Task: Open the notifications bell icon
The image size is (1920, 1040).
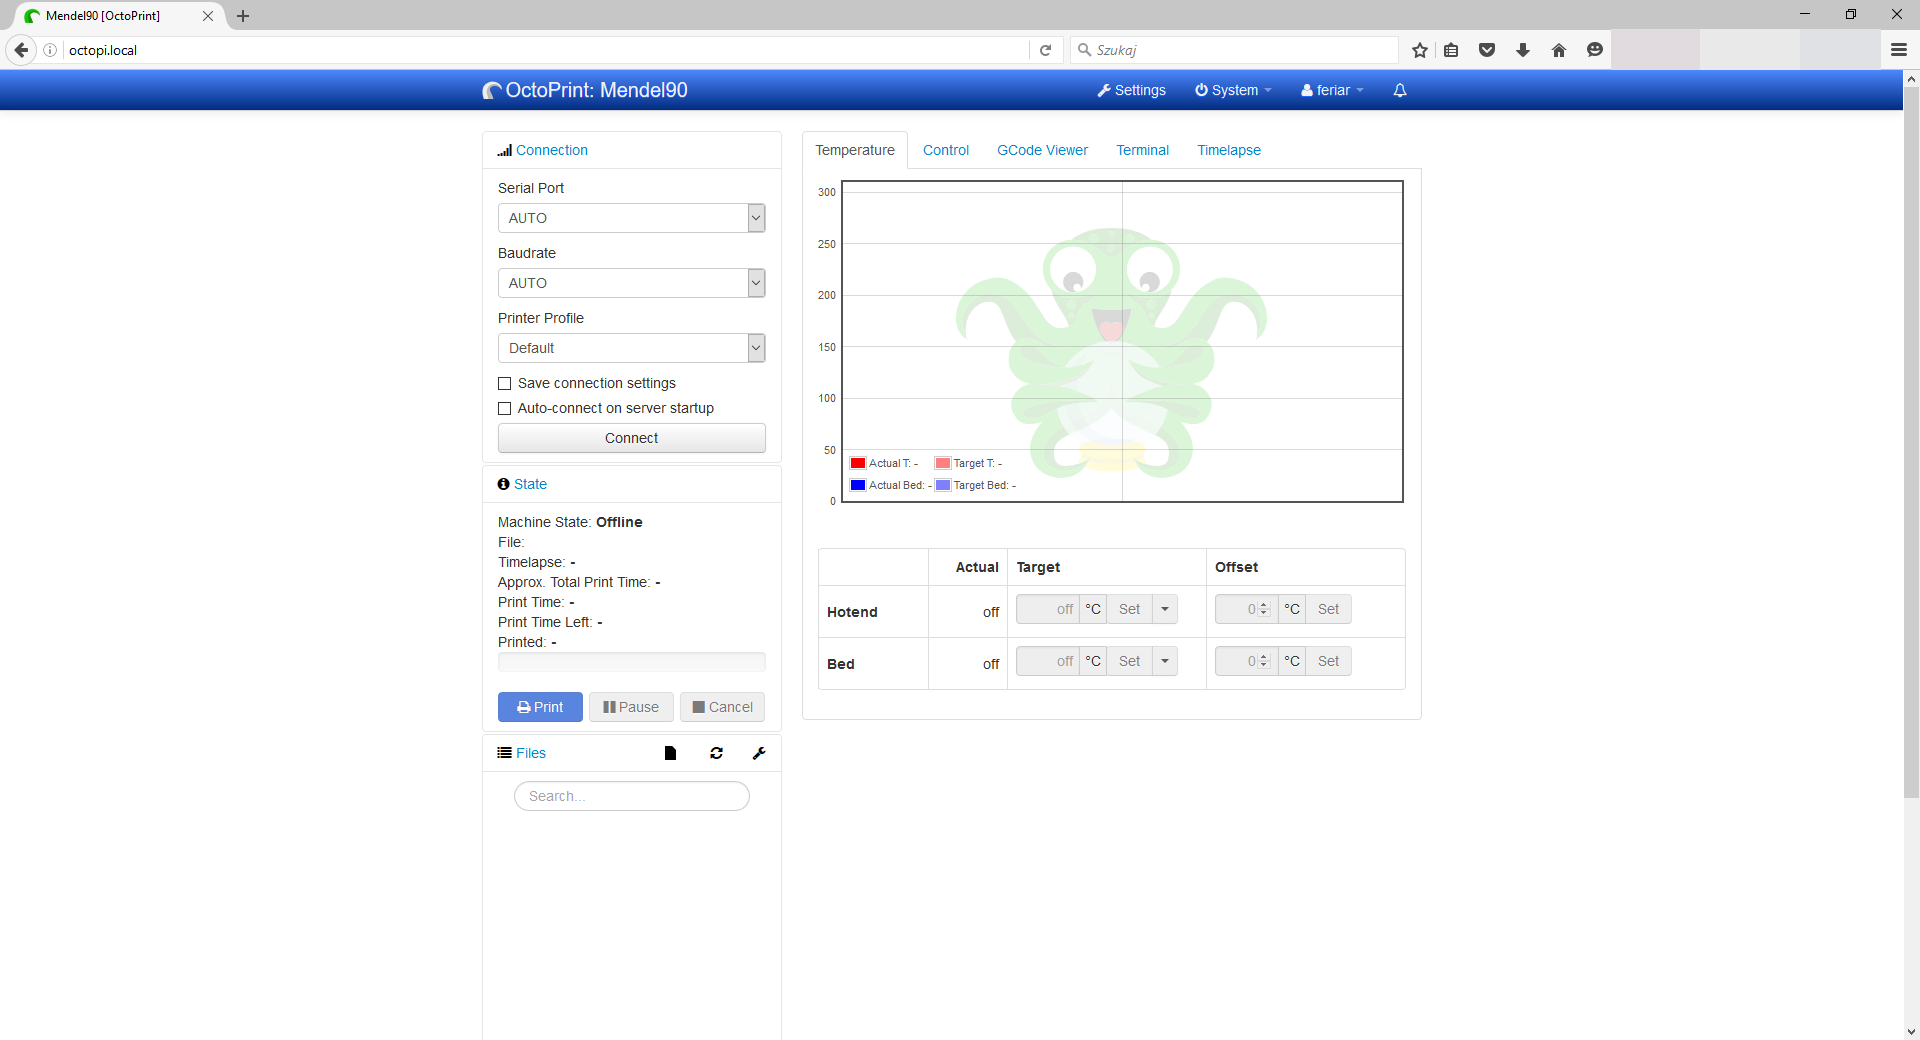Action: point(1400,90)
